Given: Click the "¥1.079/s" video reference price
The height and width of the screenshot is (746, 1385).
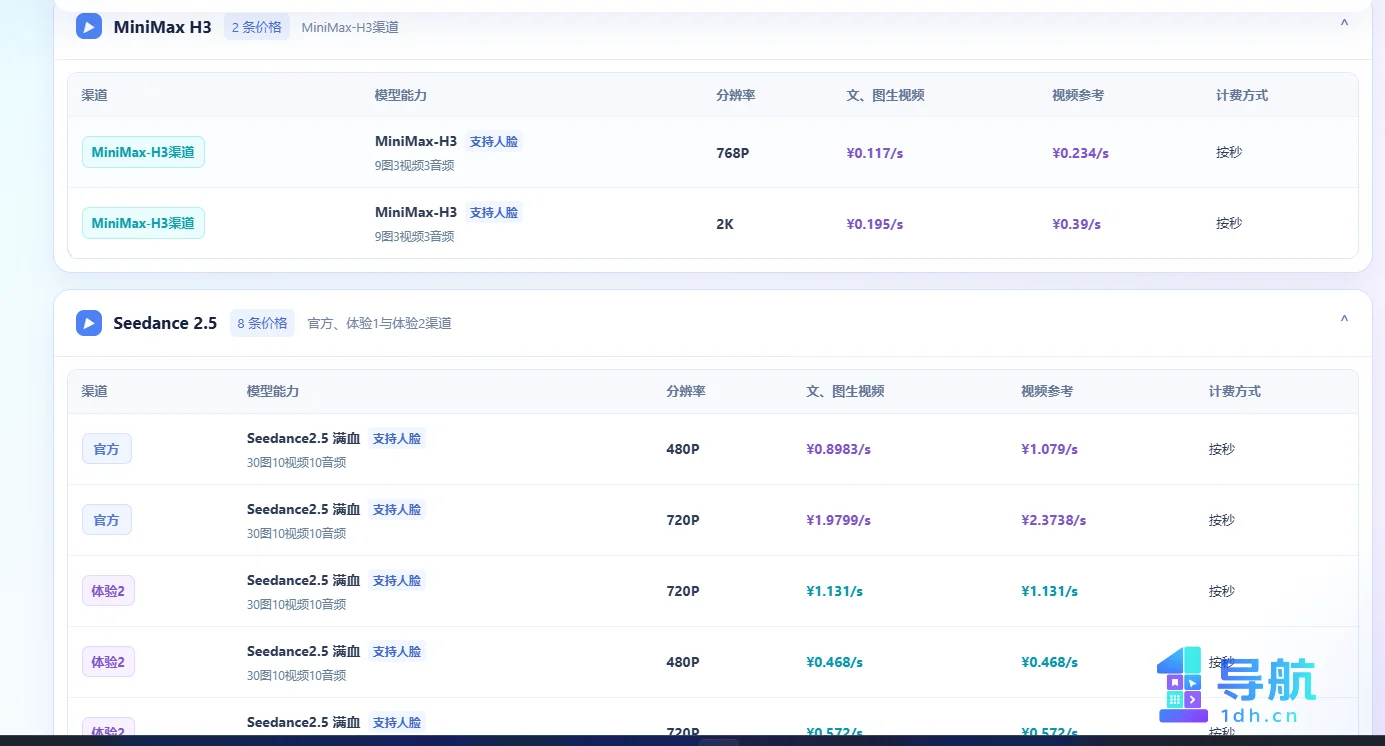Looking at the screenshot, I should 1050,449.
